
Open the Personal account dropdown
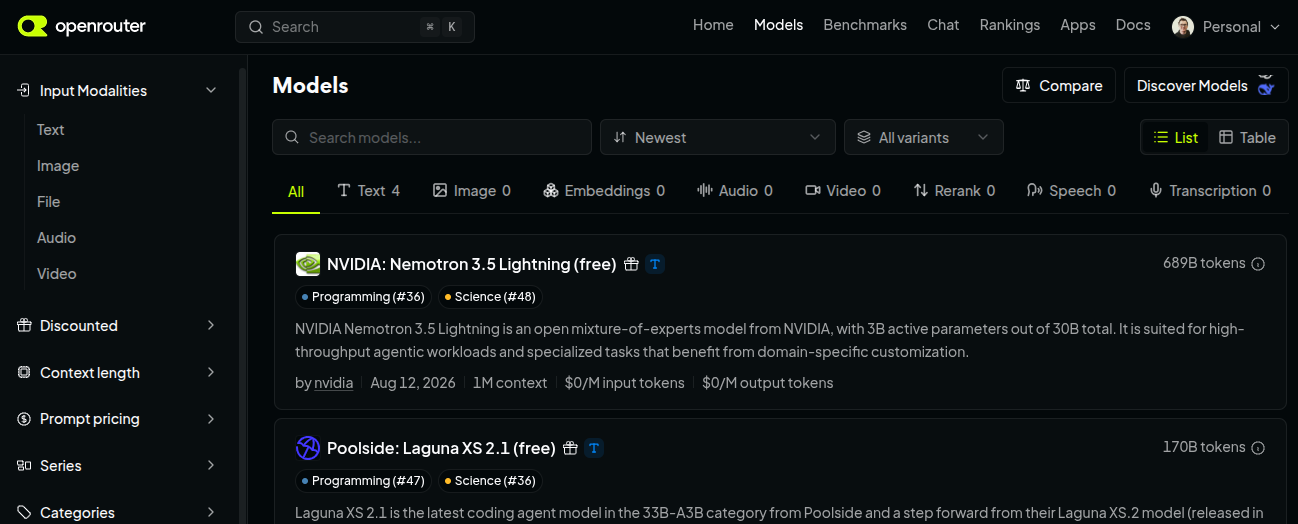[1226, 27]
